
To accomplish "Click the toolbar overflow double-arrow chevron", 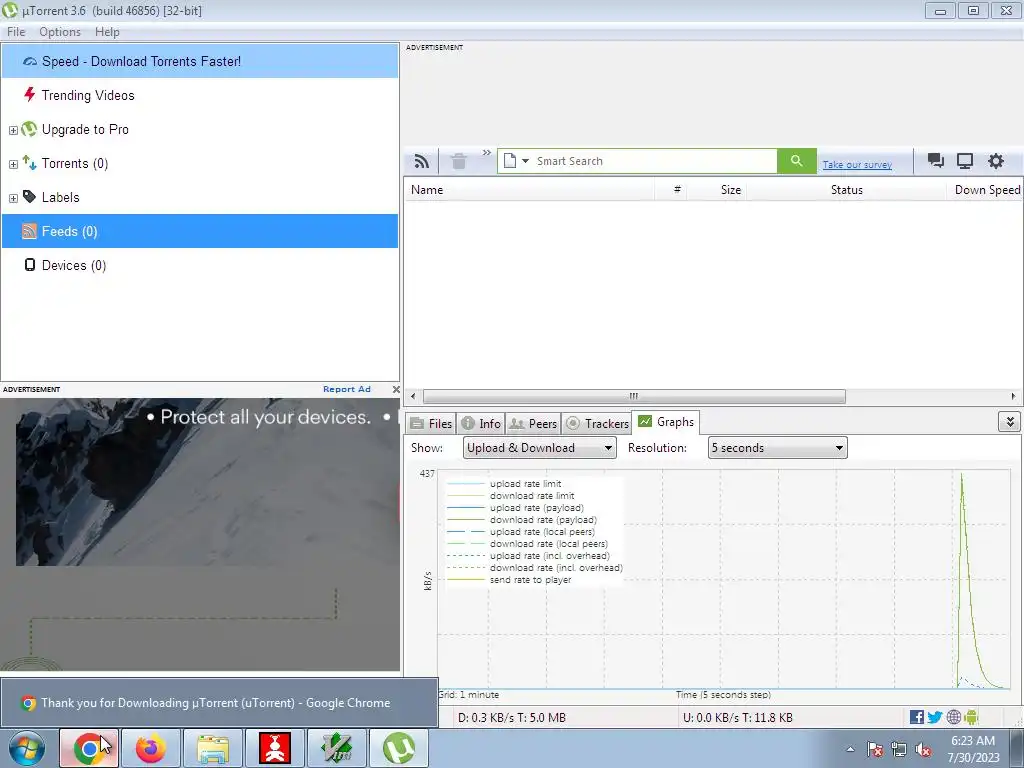I will 487,153.
